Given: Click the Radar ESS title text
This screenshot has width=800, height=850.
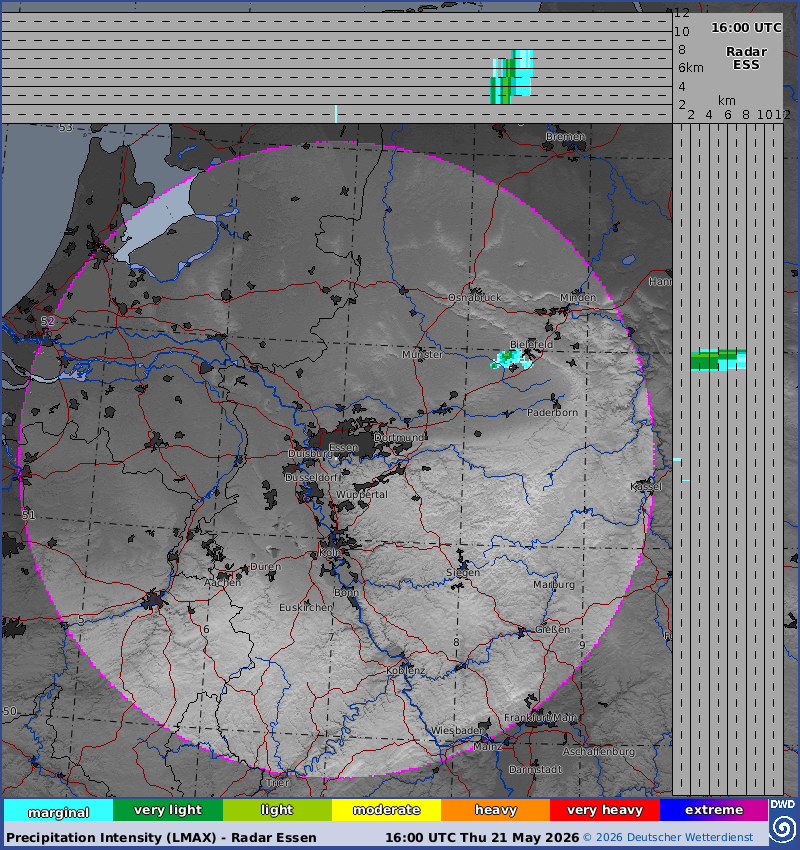Looking at the screenshot, I should pos(746,58).
